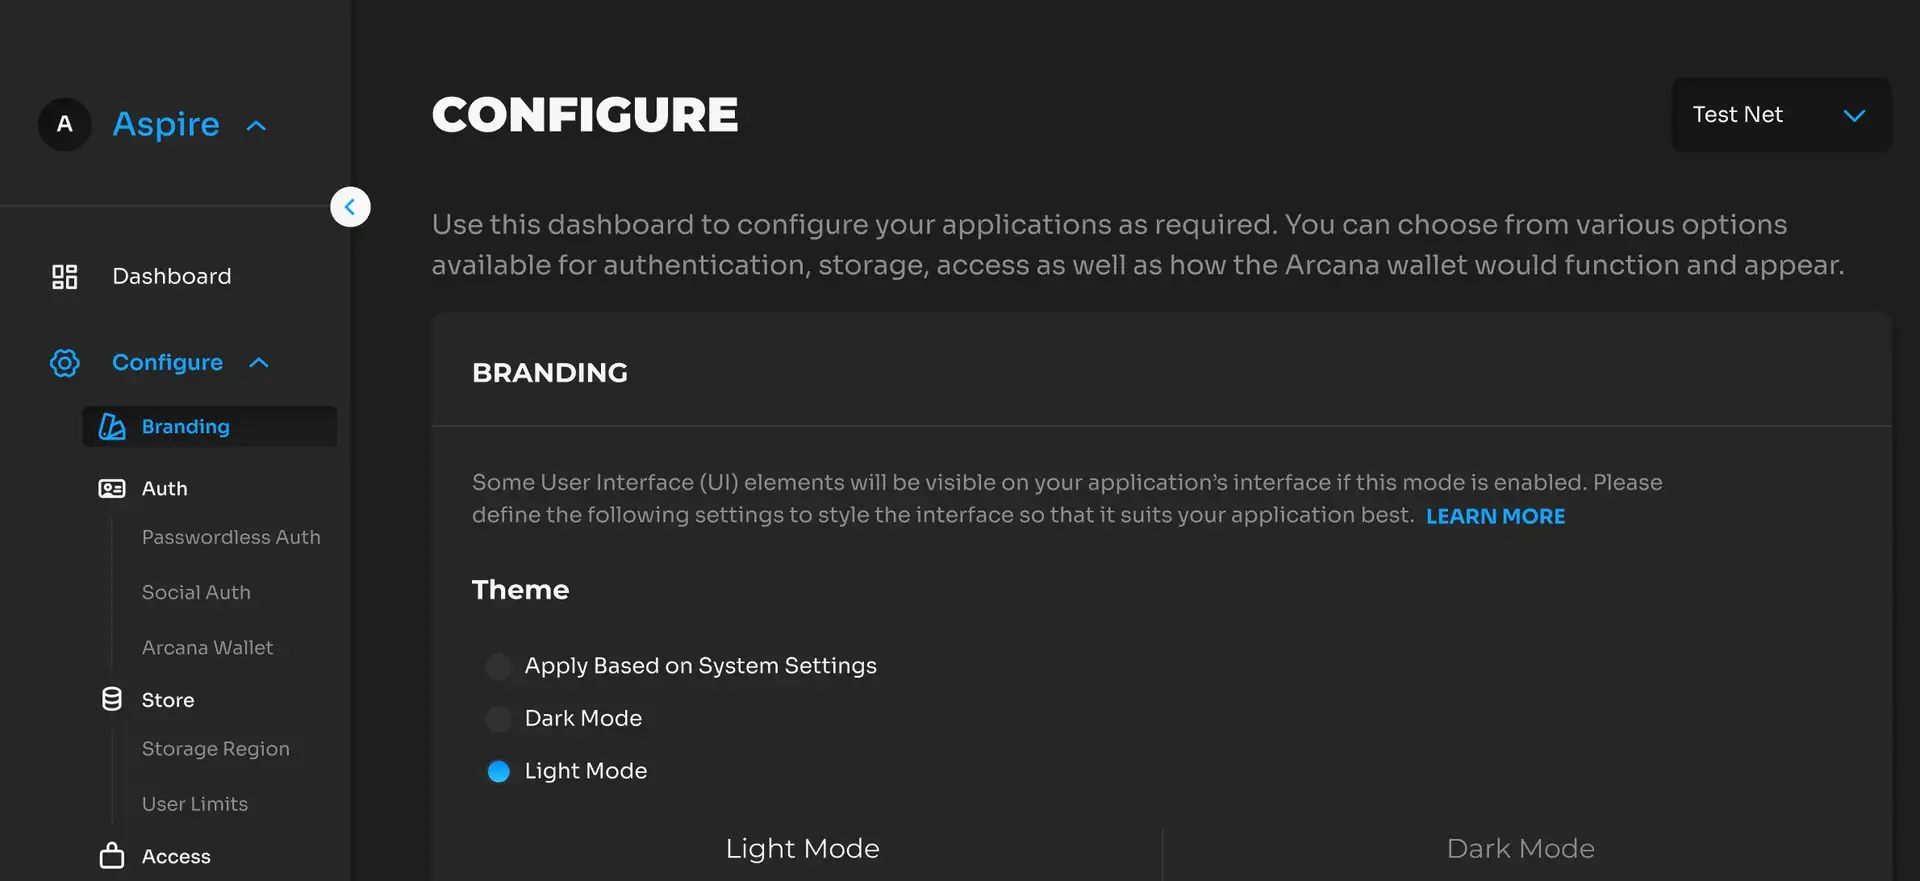Click the Dashboard grid icon
This screenshot has height=881, width=1920.
(65, 277)
